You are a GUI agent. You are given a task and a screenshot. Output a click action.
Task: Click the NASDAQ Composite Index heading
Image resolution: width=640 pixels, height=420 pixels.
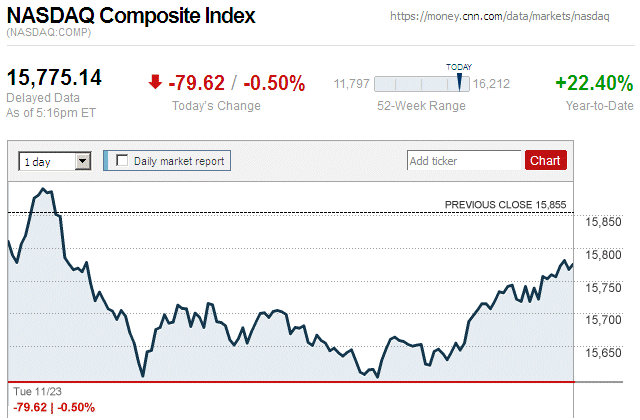point(131,17)
